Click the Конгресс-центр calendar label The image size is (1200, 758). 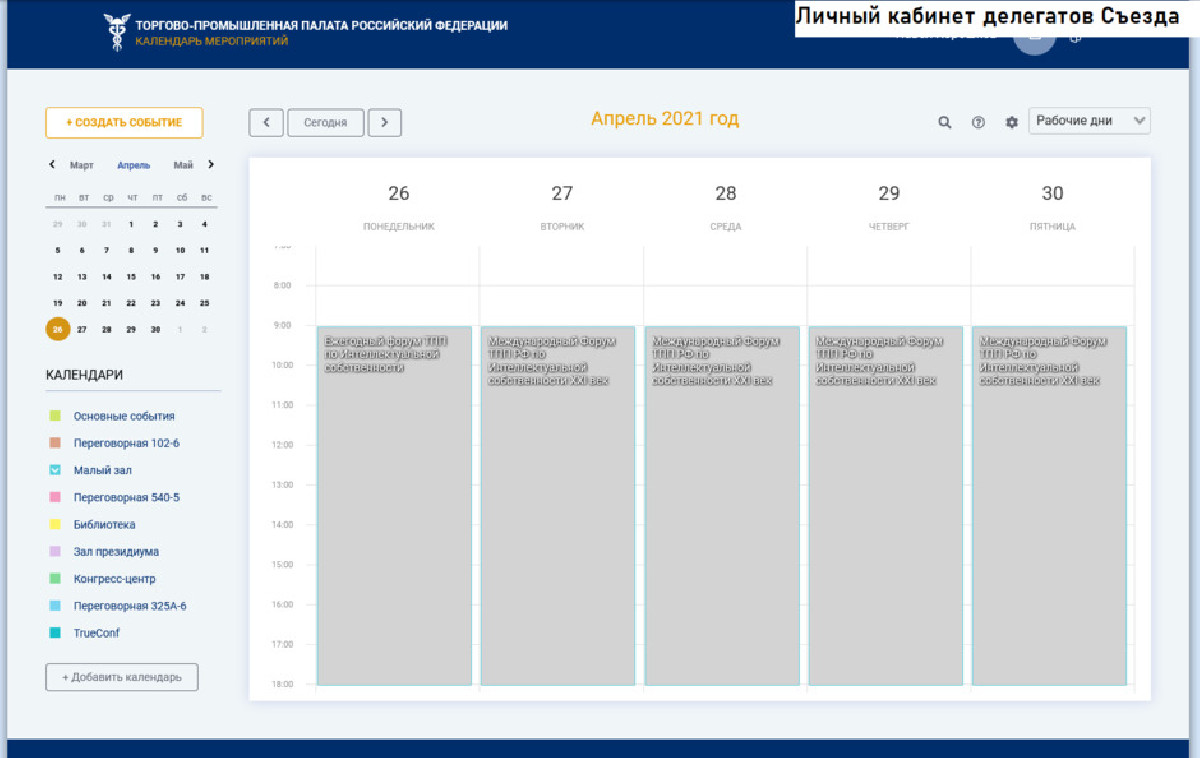click(x=115, y=579)
